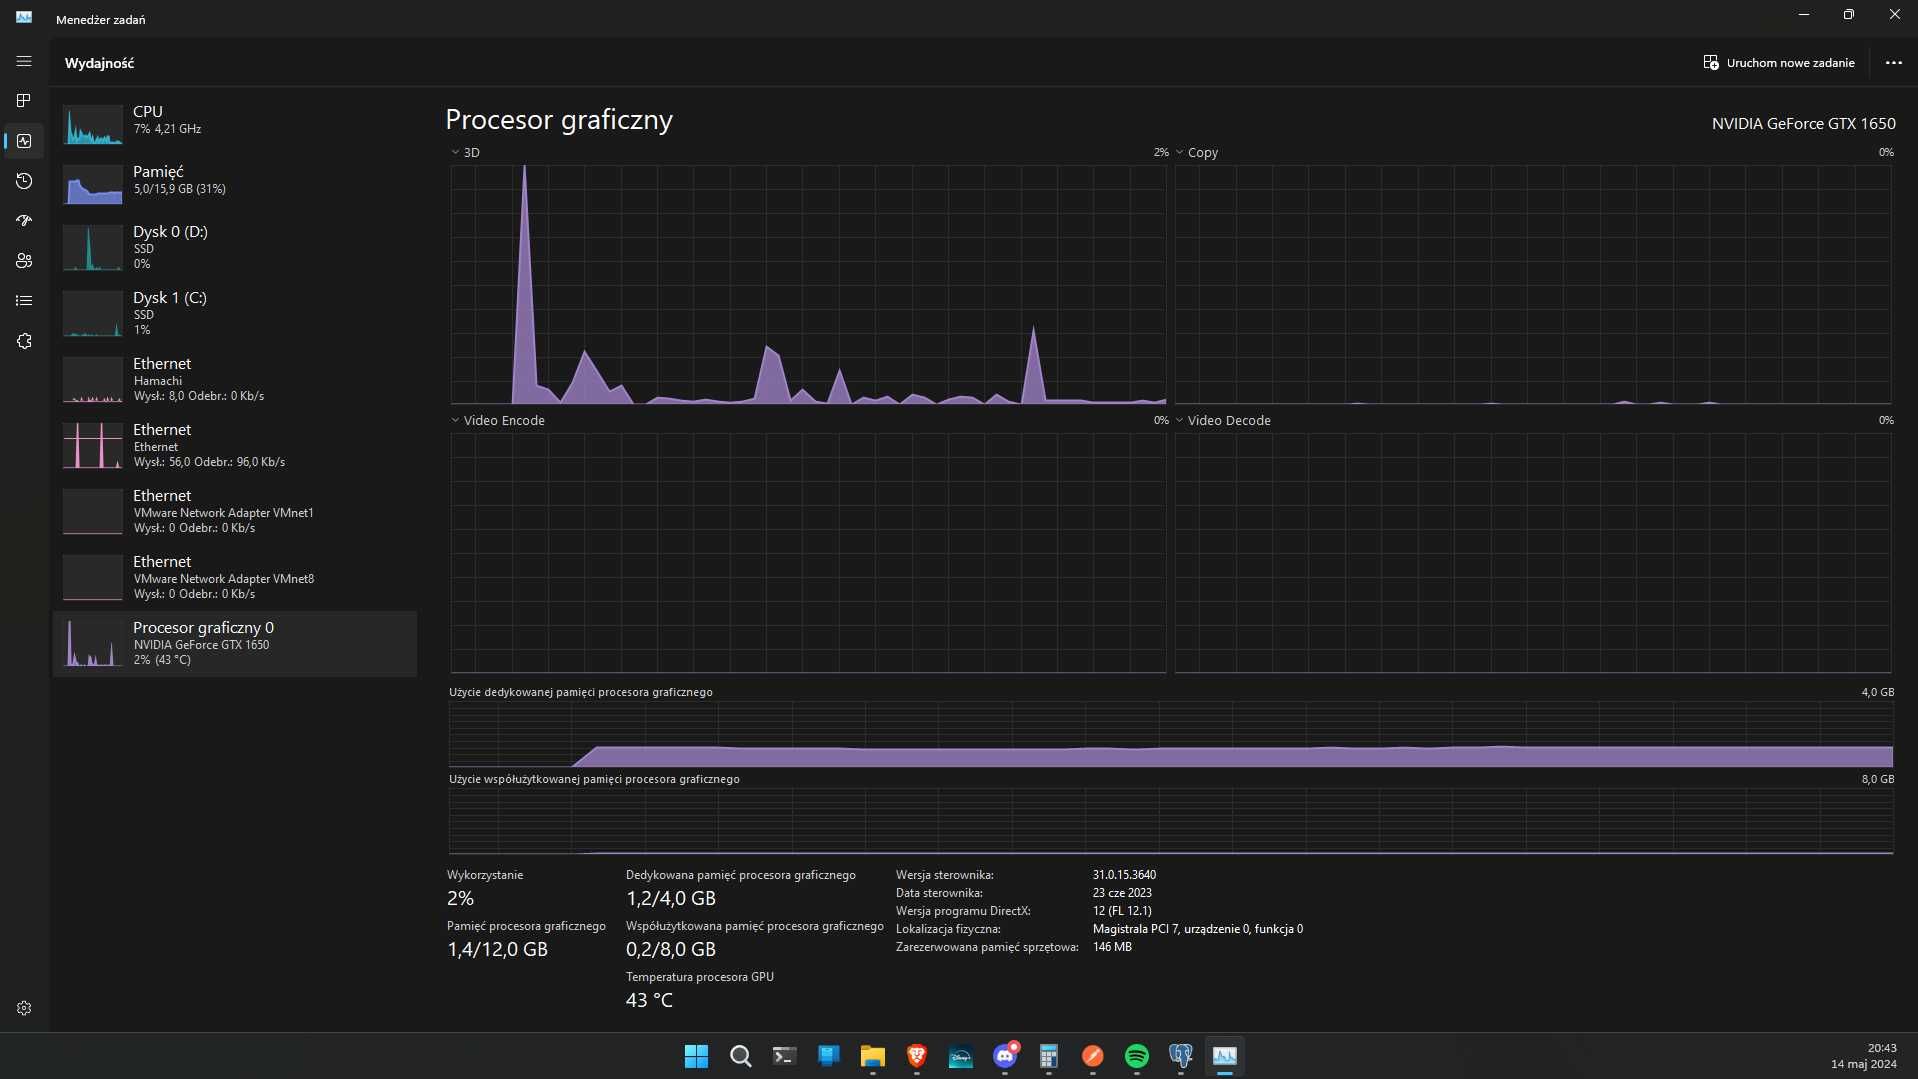Open File Explorer from the taskbar
1918x1079 pixels.
tap(872, 1056)
